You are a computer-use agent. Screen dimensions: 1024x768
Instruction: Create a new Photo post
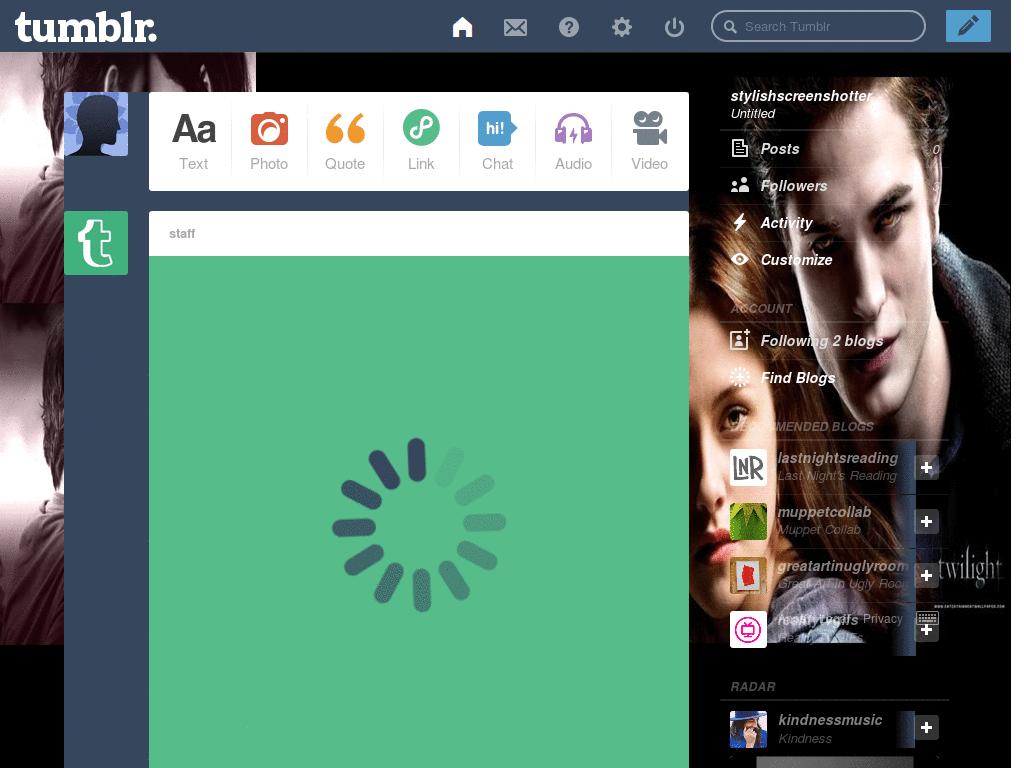[x=269, y=141]
